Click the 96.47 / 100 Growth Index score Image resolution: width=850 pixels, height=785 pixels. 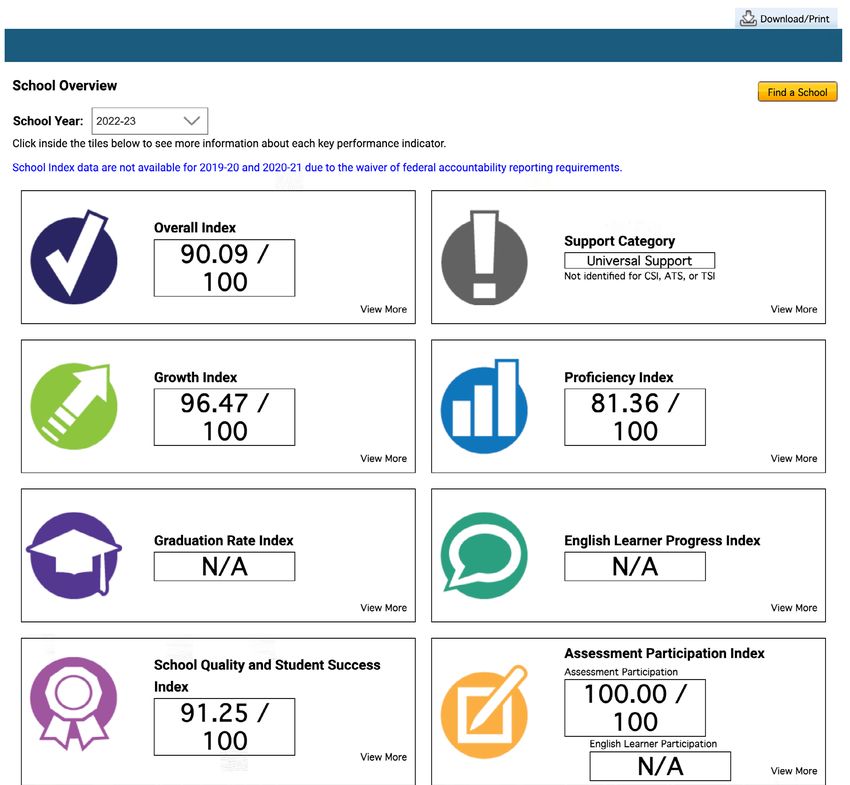(224, 417)
